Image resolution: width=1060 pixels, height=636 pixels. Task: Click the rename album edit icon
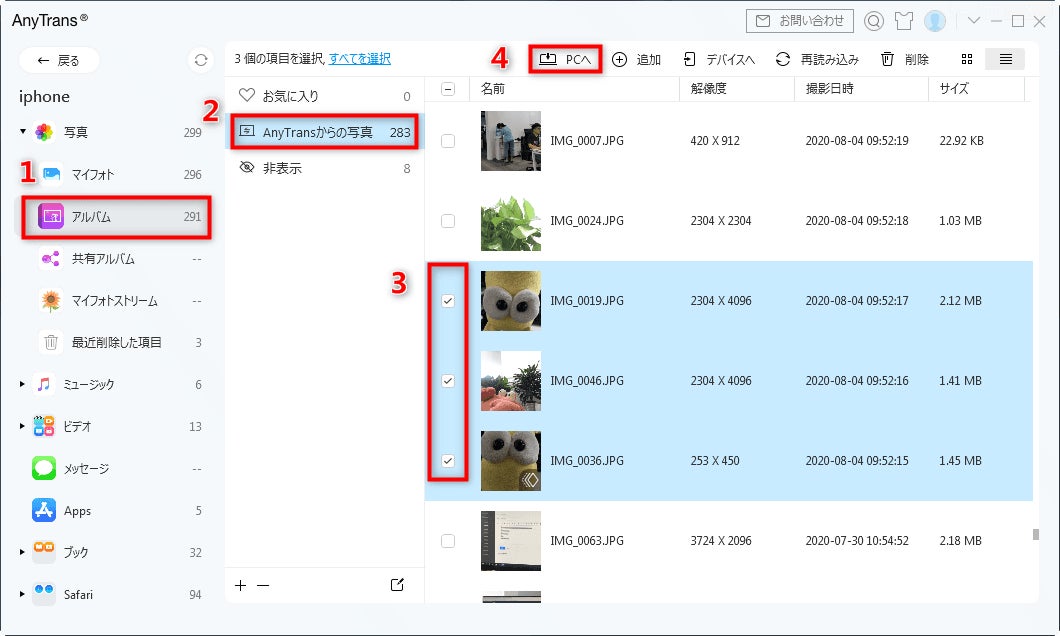click(x=397, y=585)
